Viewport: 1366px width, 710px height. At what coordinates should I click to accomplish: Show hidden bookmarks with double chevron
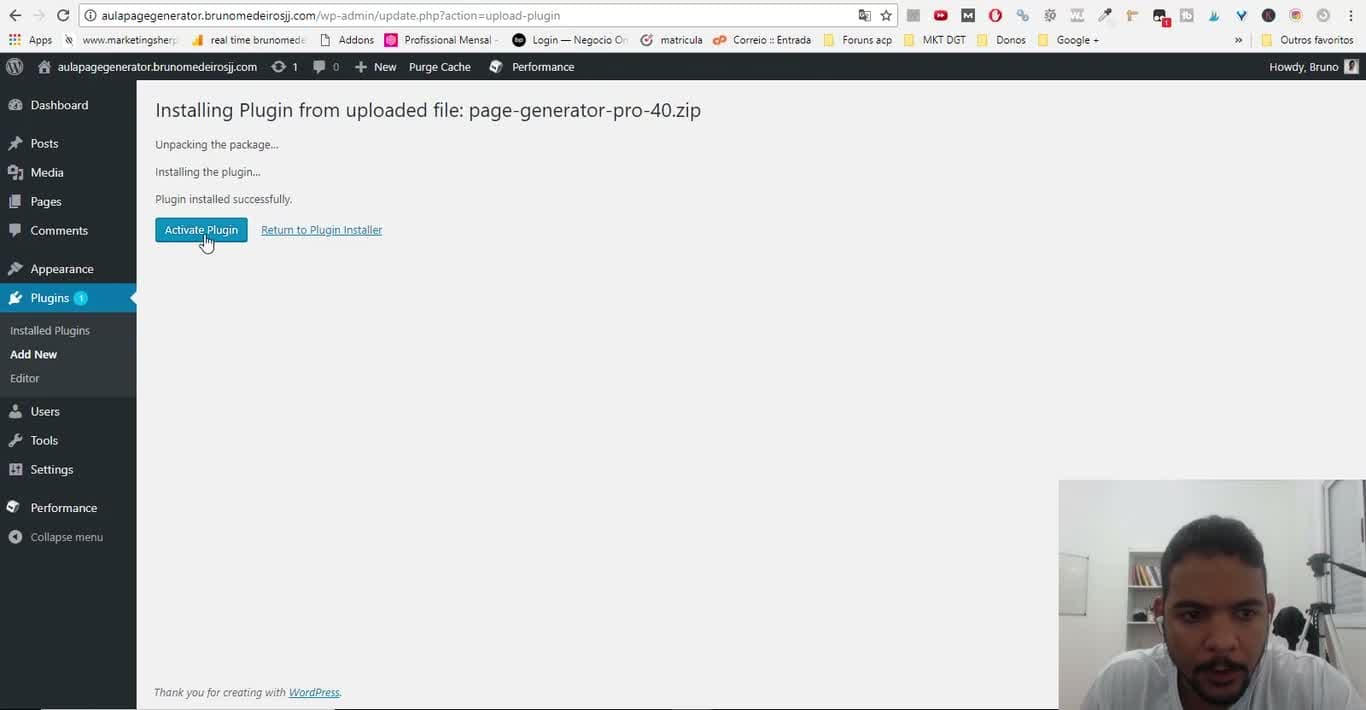click(x=1238, y=40)
